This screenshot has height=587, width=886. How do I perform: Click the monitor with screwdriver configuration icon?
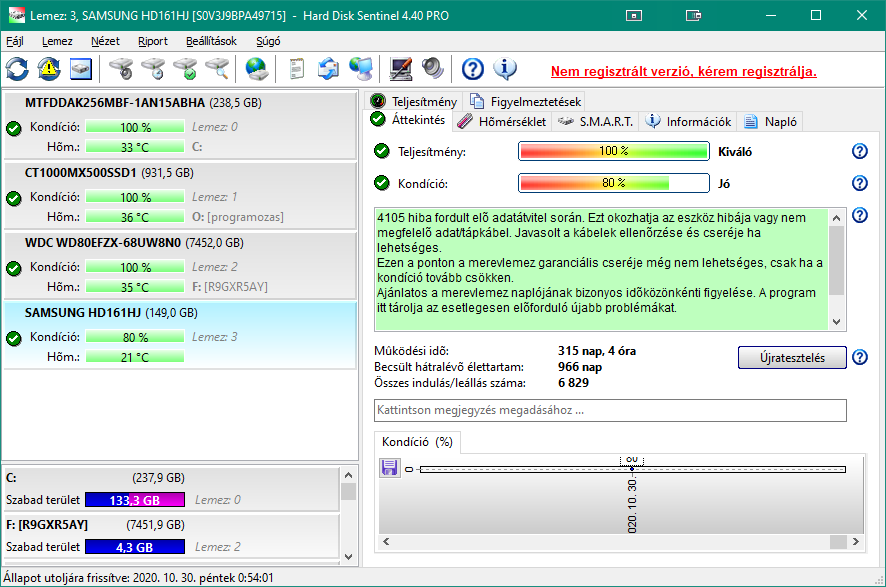[401, 69]
